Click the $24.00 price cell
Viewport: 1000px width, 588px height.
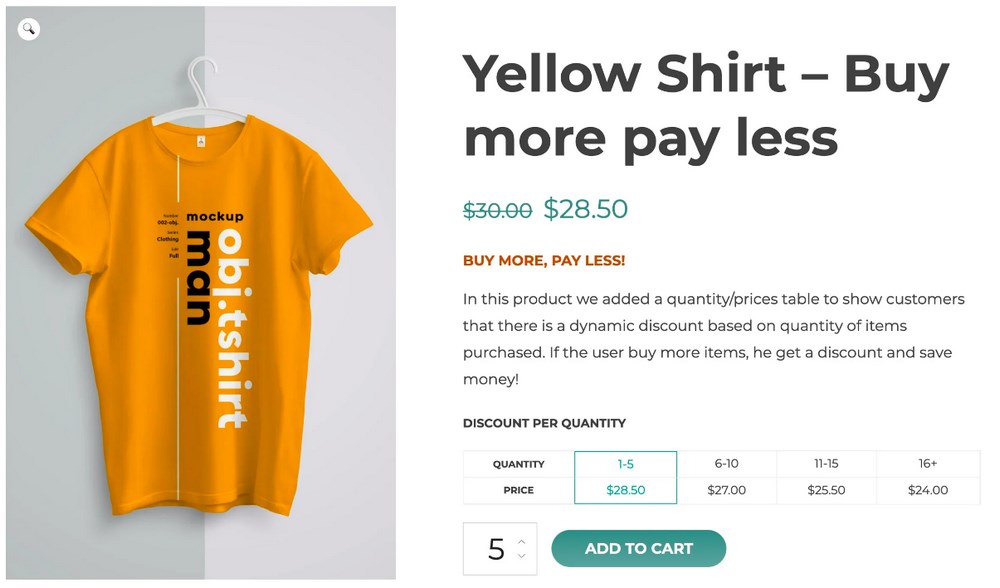pyautogui.click(x=927, y=490)
